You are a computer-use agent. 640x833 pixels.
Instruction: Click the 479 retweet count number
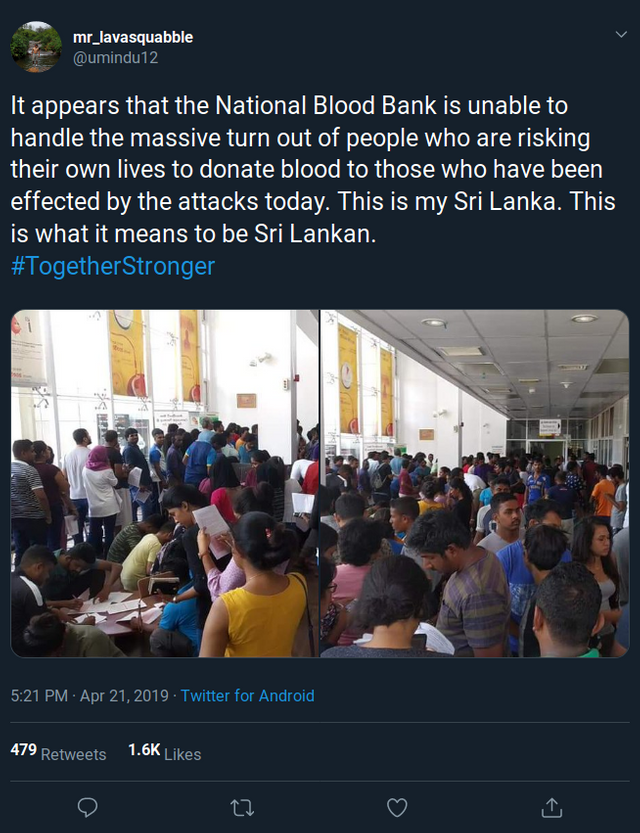click(x=23, y=749)
